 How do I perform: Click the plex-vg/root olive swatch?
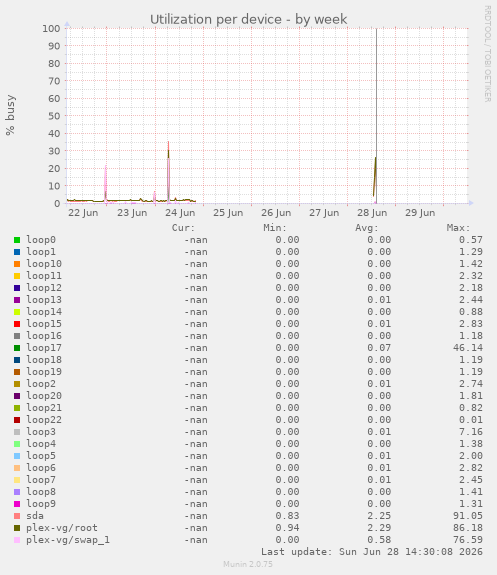click(17, 528)
